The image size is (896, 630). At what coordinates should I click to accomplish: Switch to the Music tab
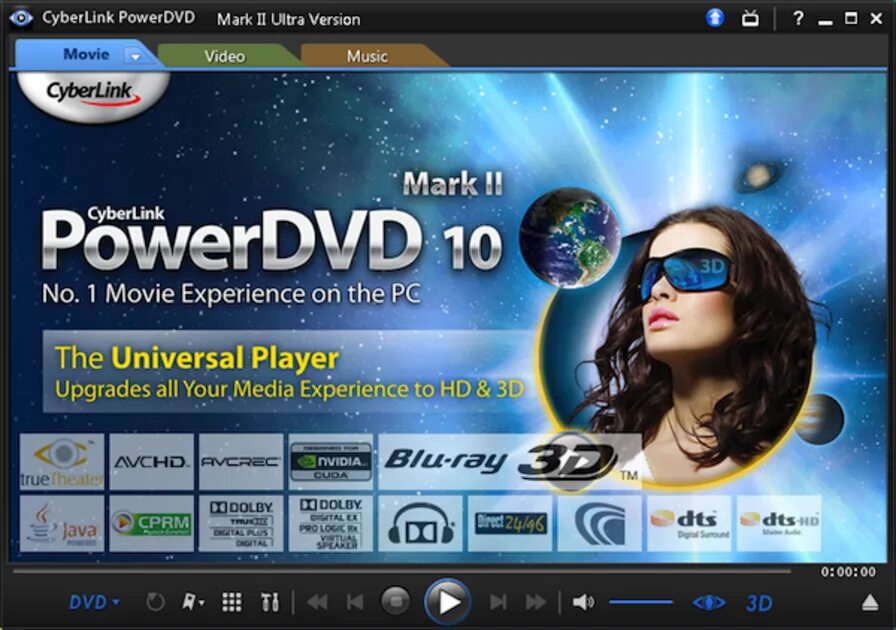pyautogui.click(x=367, y=56)
